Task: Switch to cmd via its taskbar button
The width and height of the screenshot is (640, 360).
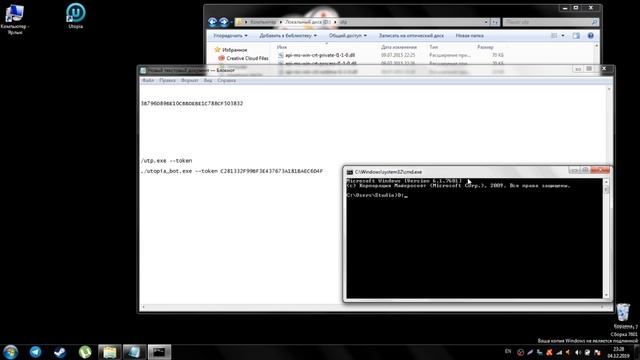Action: pos(159,352)
